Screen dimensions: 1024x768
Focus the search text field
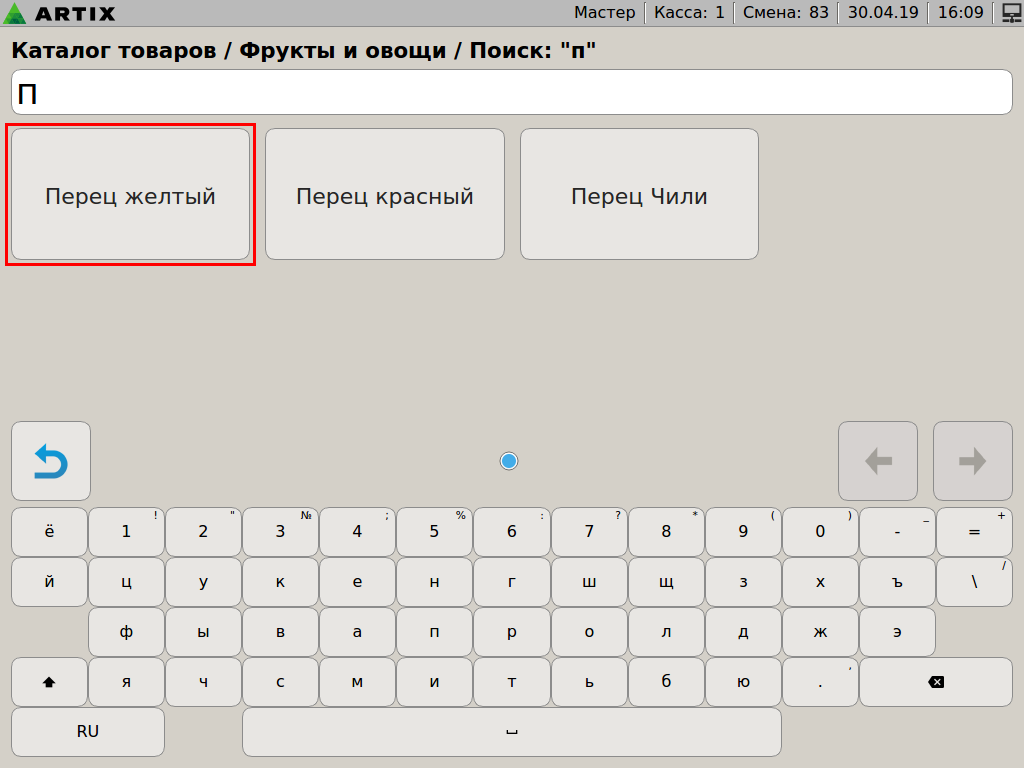512,93
